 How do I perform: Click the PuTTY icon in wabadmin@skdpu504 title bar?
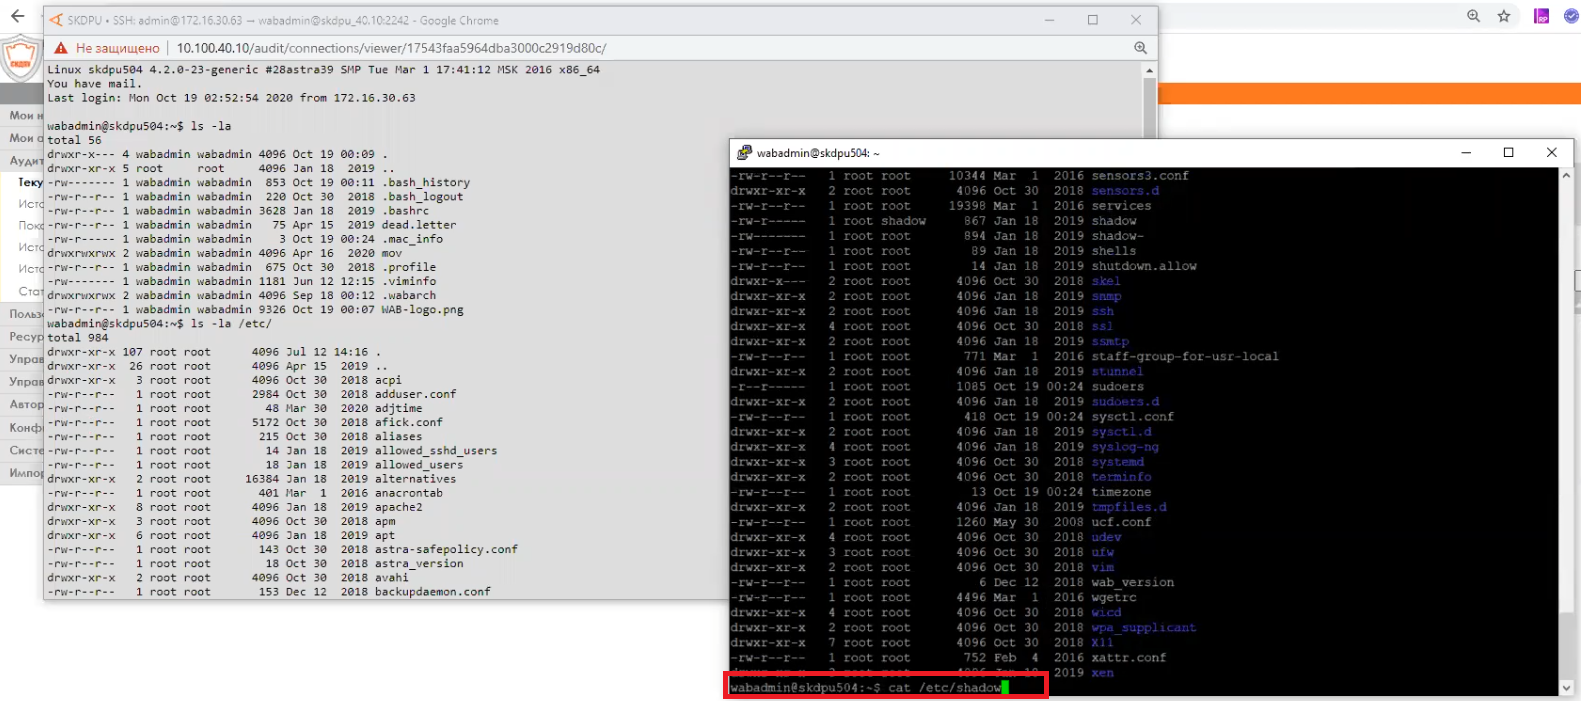coord(744,153)
